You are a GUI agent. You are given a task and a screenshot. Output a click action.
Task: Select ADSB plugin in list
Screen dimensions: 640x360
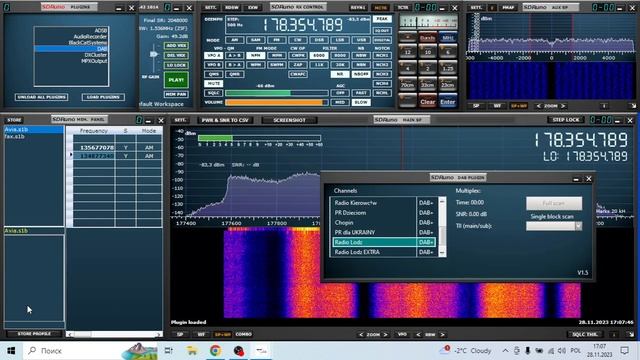(x=71, y=30)
